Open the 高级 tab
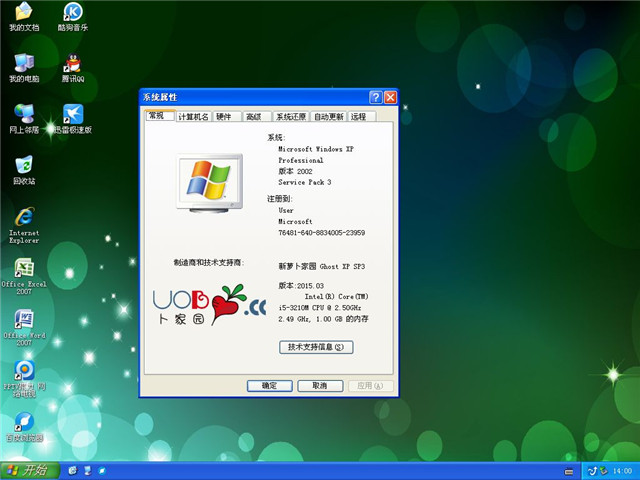This screenshot has height=480, width=640. click(256, 117)
